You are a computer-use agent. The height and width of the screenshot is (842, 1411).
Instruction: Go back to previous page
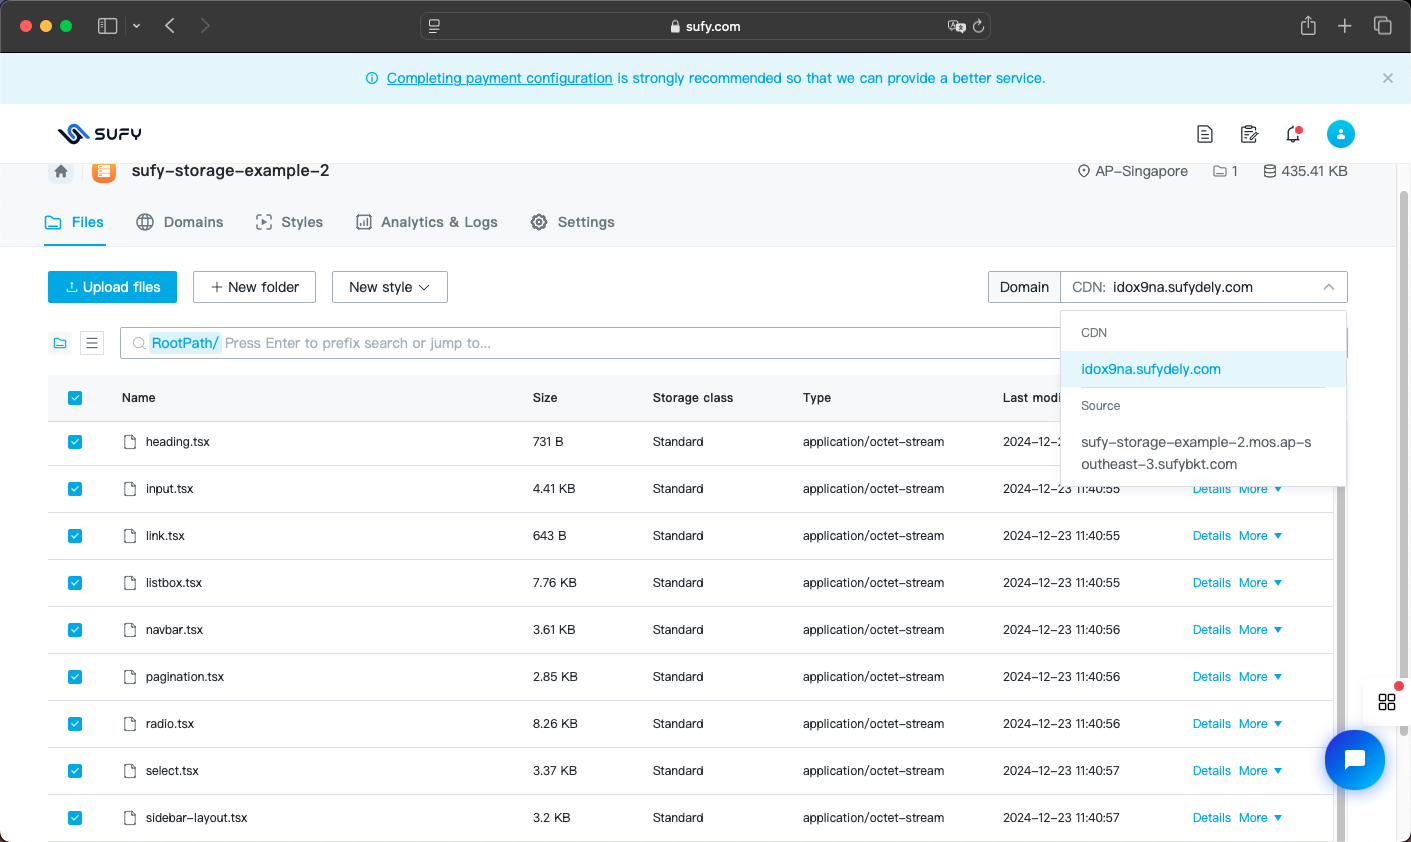170,26
